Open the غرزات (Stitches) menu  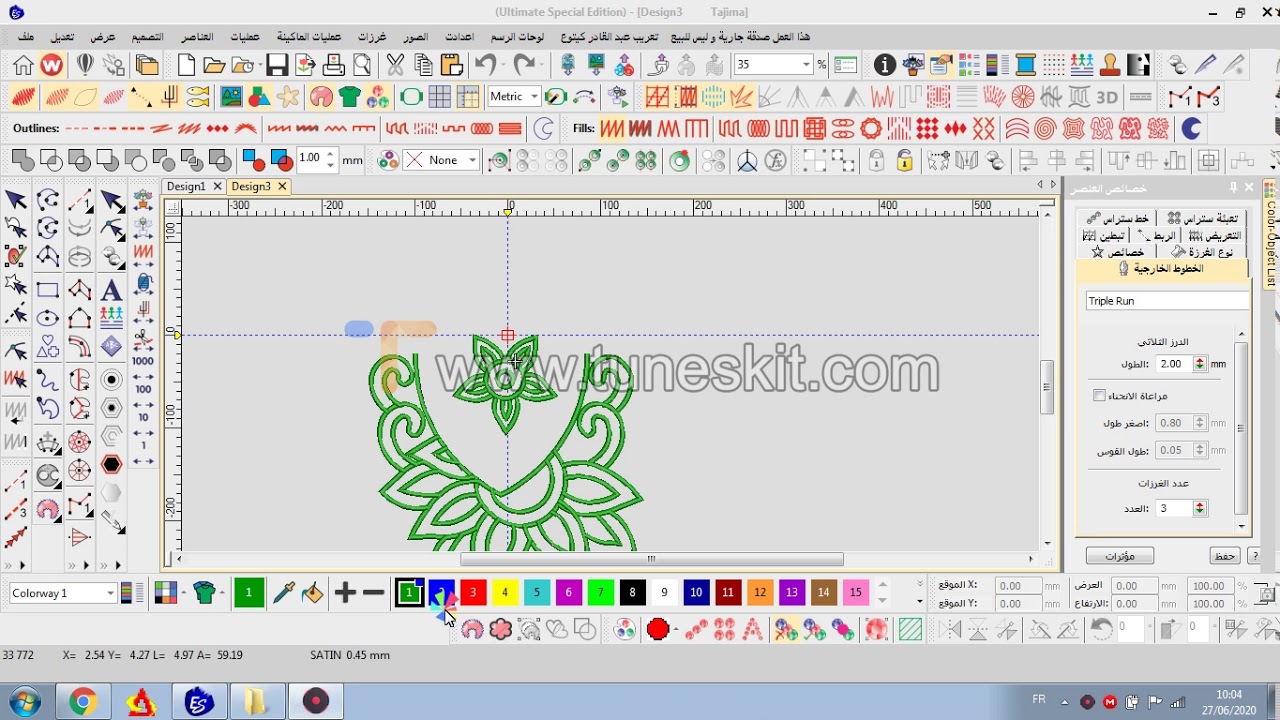(372, 37)
